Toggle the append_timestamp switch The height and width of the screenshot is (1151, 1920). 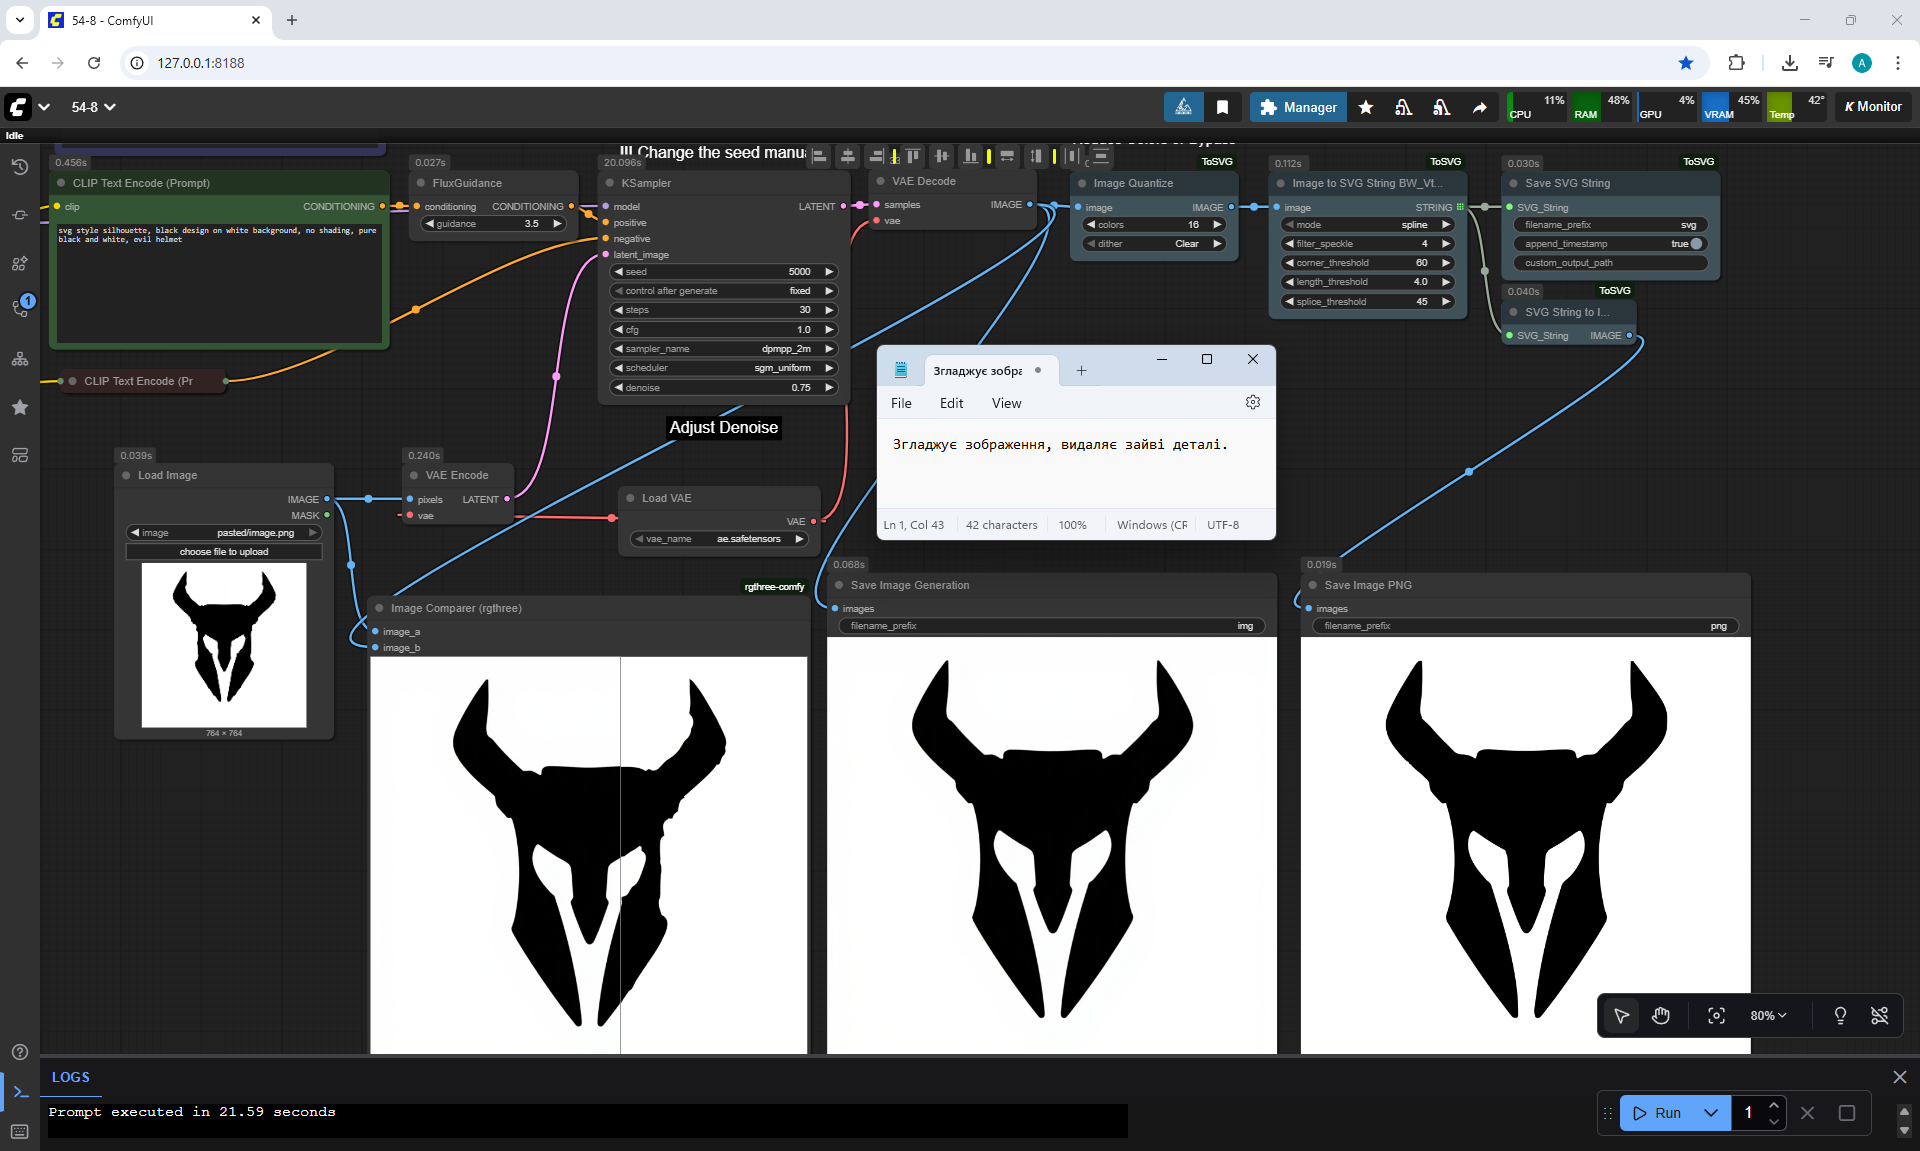click(x=1696, y=244)
